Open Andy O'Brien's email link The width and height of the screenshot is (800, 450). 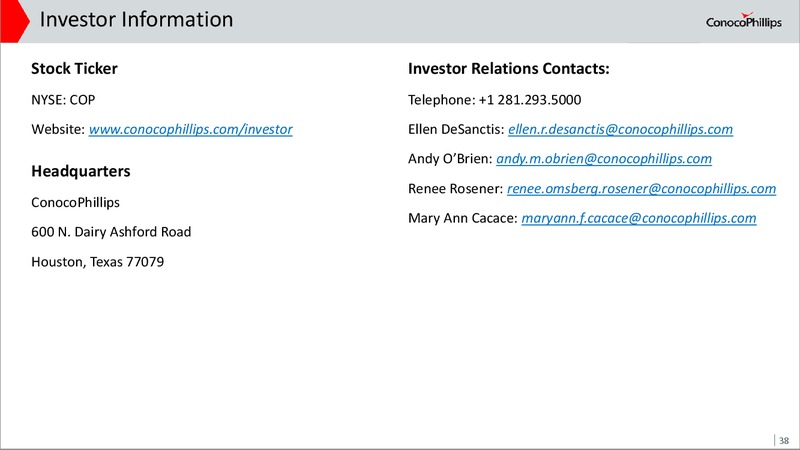604,159
